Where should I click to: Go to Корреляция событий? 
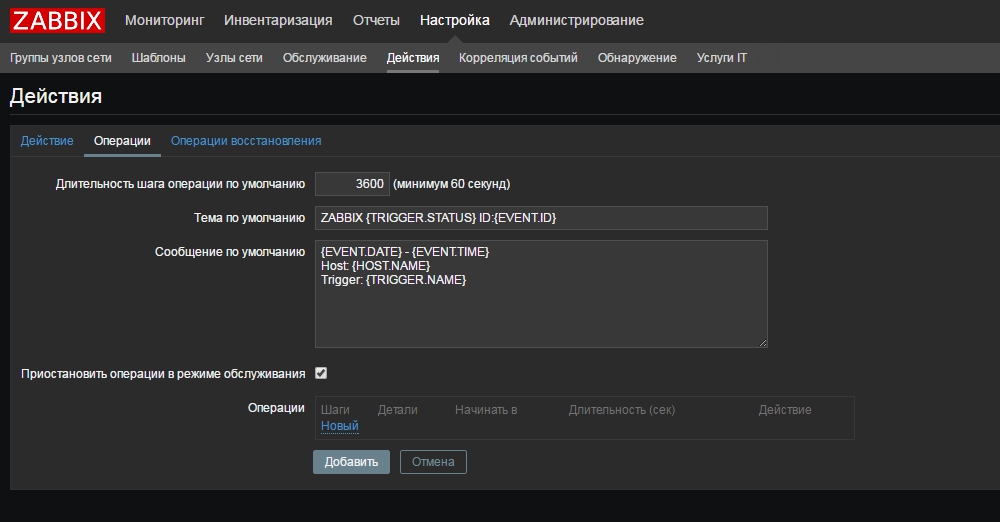(x=518, y=58)
